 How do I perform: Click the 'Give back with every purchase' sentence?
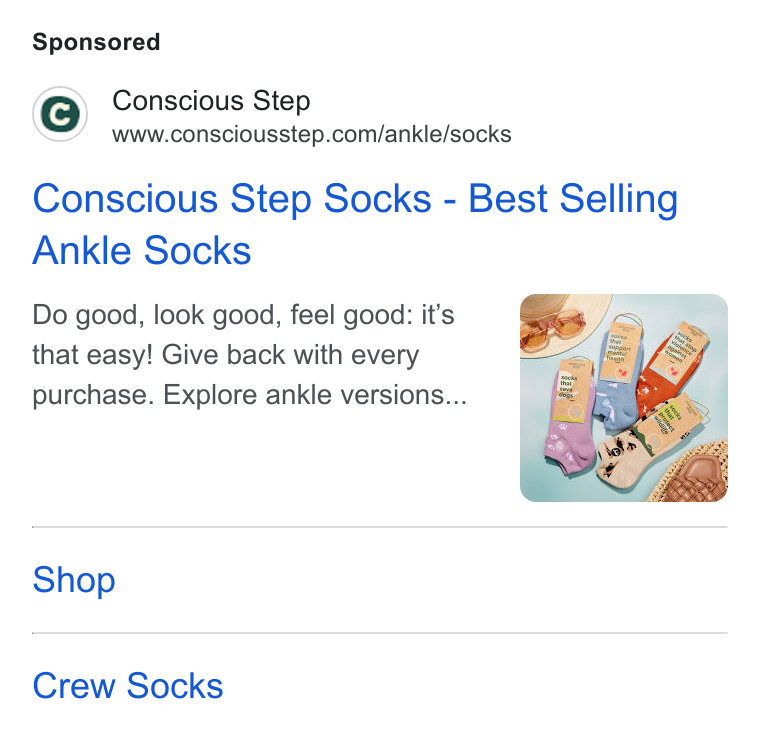[x=225, y=375]
